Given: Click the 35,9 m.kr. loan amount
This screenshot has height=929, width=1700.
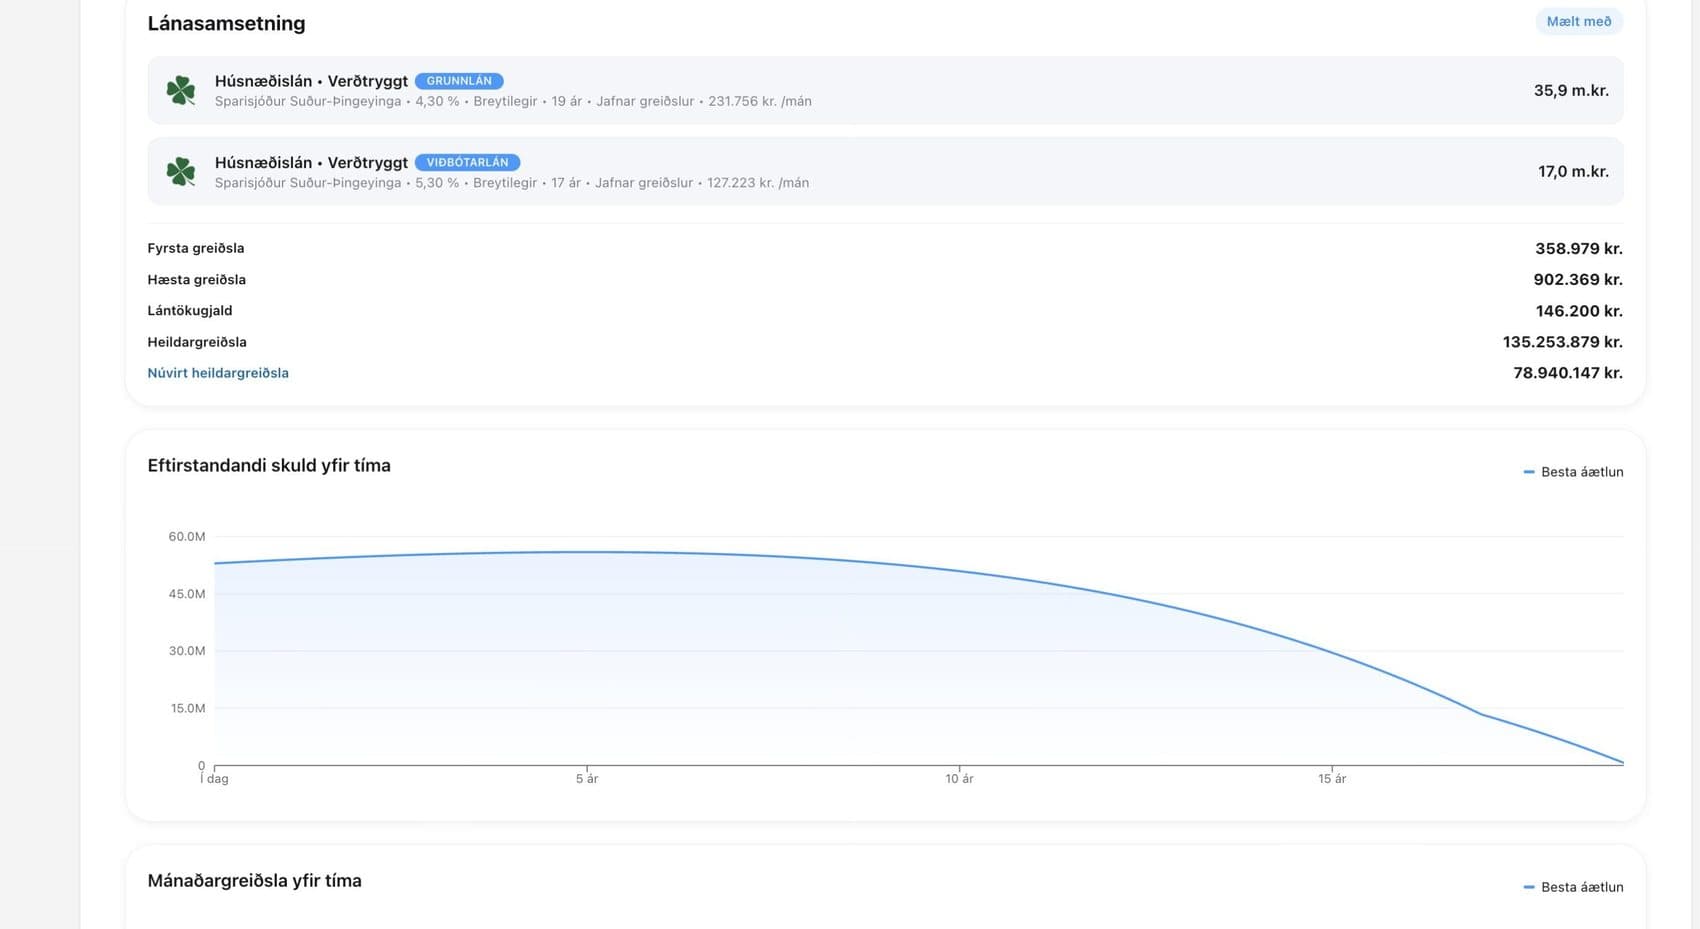Looking at the screenshot, I should coord(1571,91).
